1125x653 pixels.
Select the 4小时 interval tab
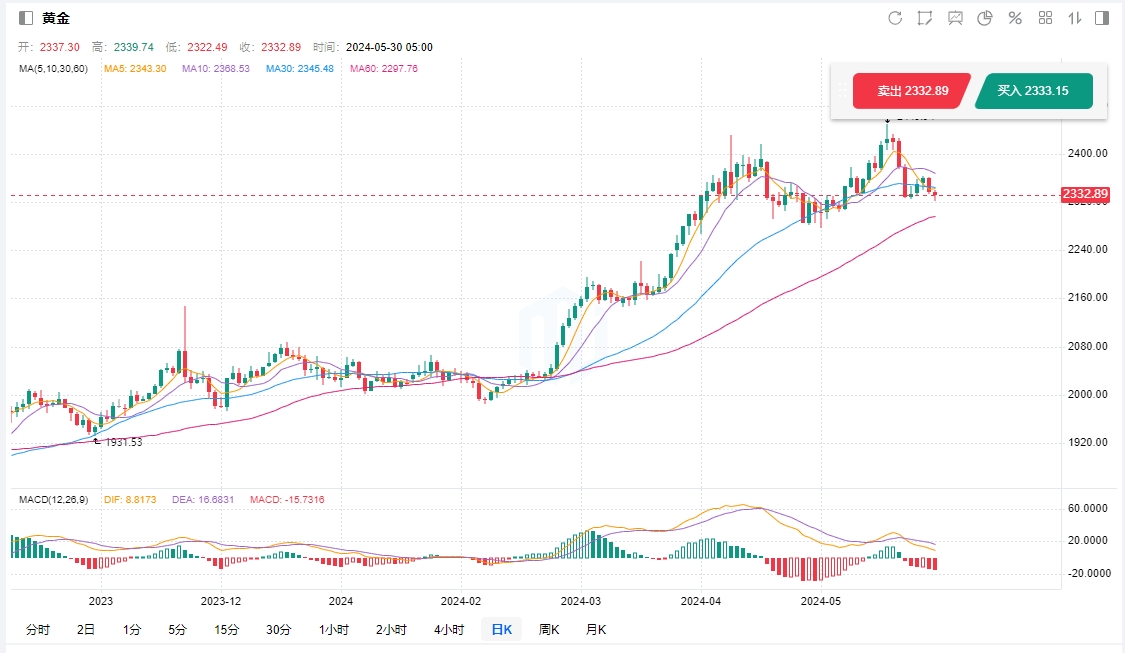pyautogui.click(x=449, y=629)
